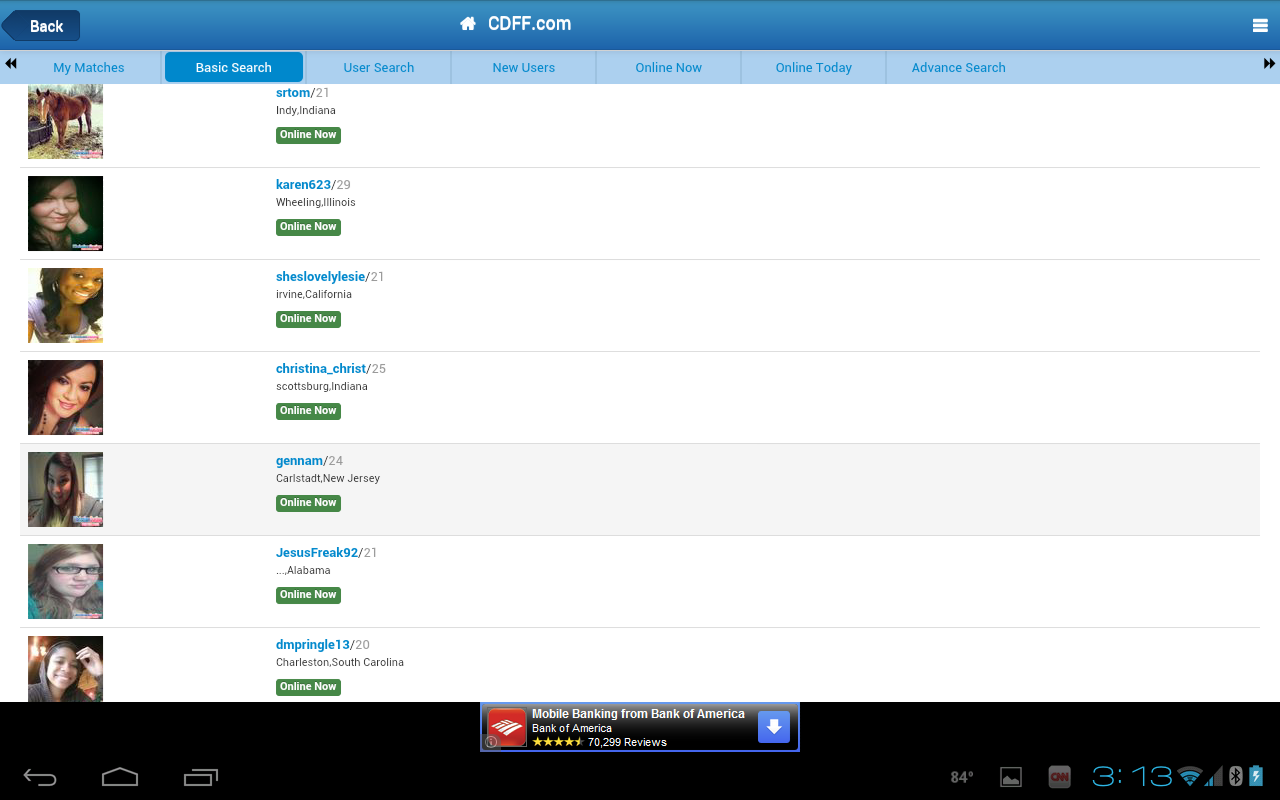Viewport: 1280px width, 800px height.
Task: Click the Online Now badge for sheslovelylesie
Action: pos(308,319)
